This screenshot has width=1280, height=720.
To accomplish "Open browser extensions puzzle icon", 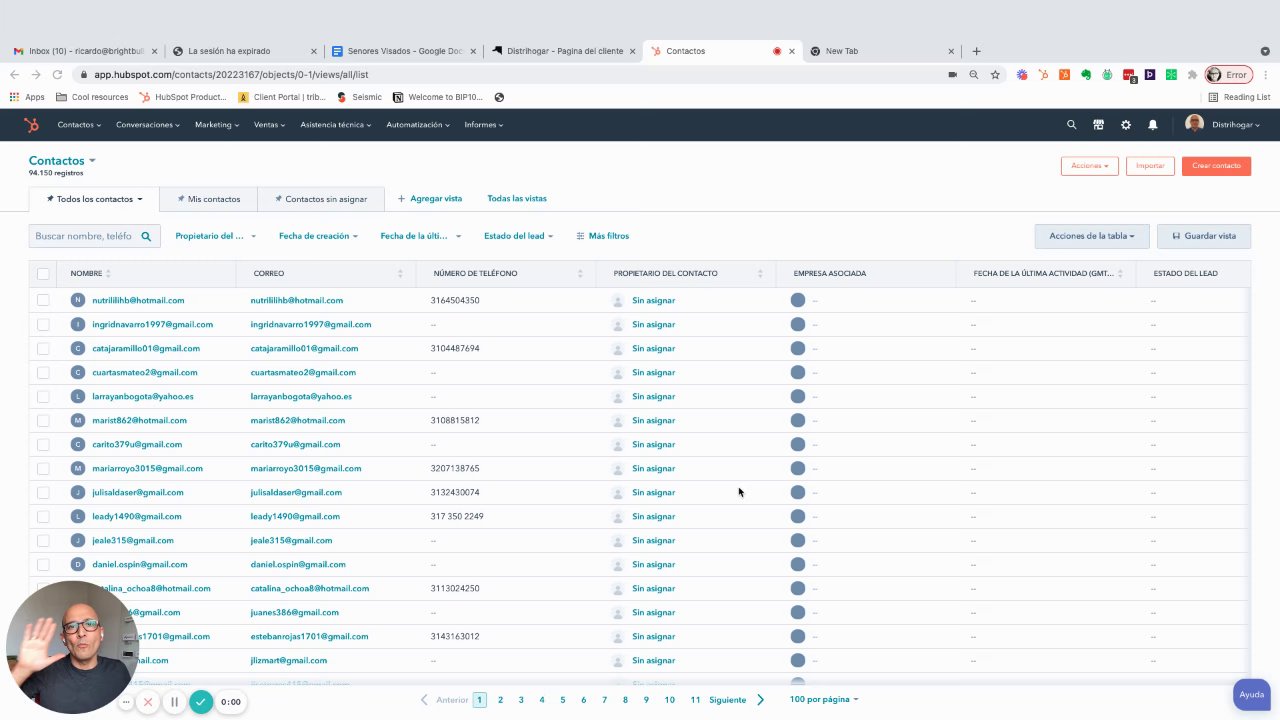I will tap(1192, 74).
